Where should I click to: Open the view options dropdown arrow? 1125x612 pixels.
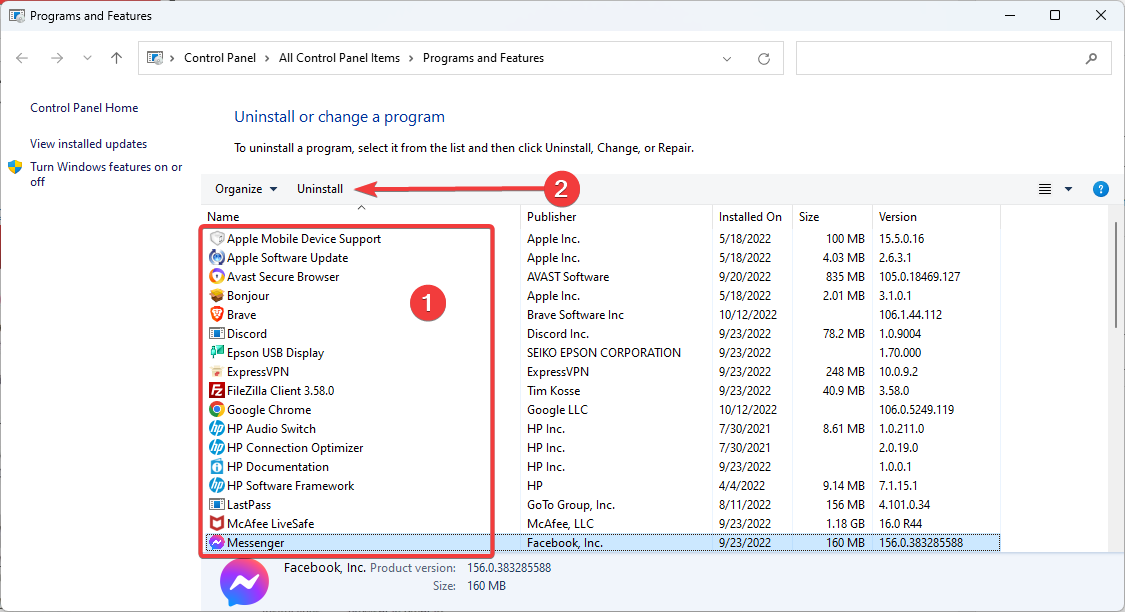point(1068,189)
